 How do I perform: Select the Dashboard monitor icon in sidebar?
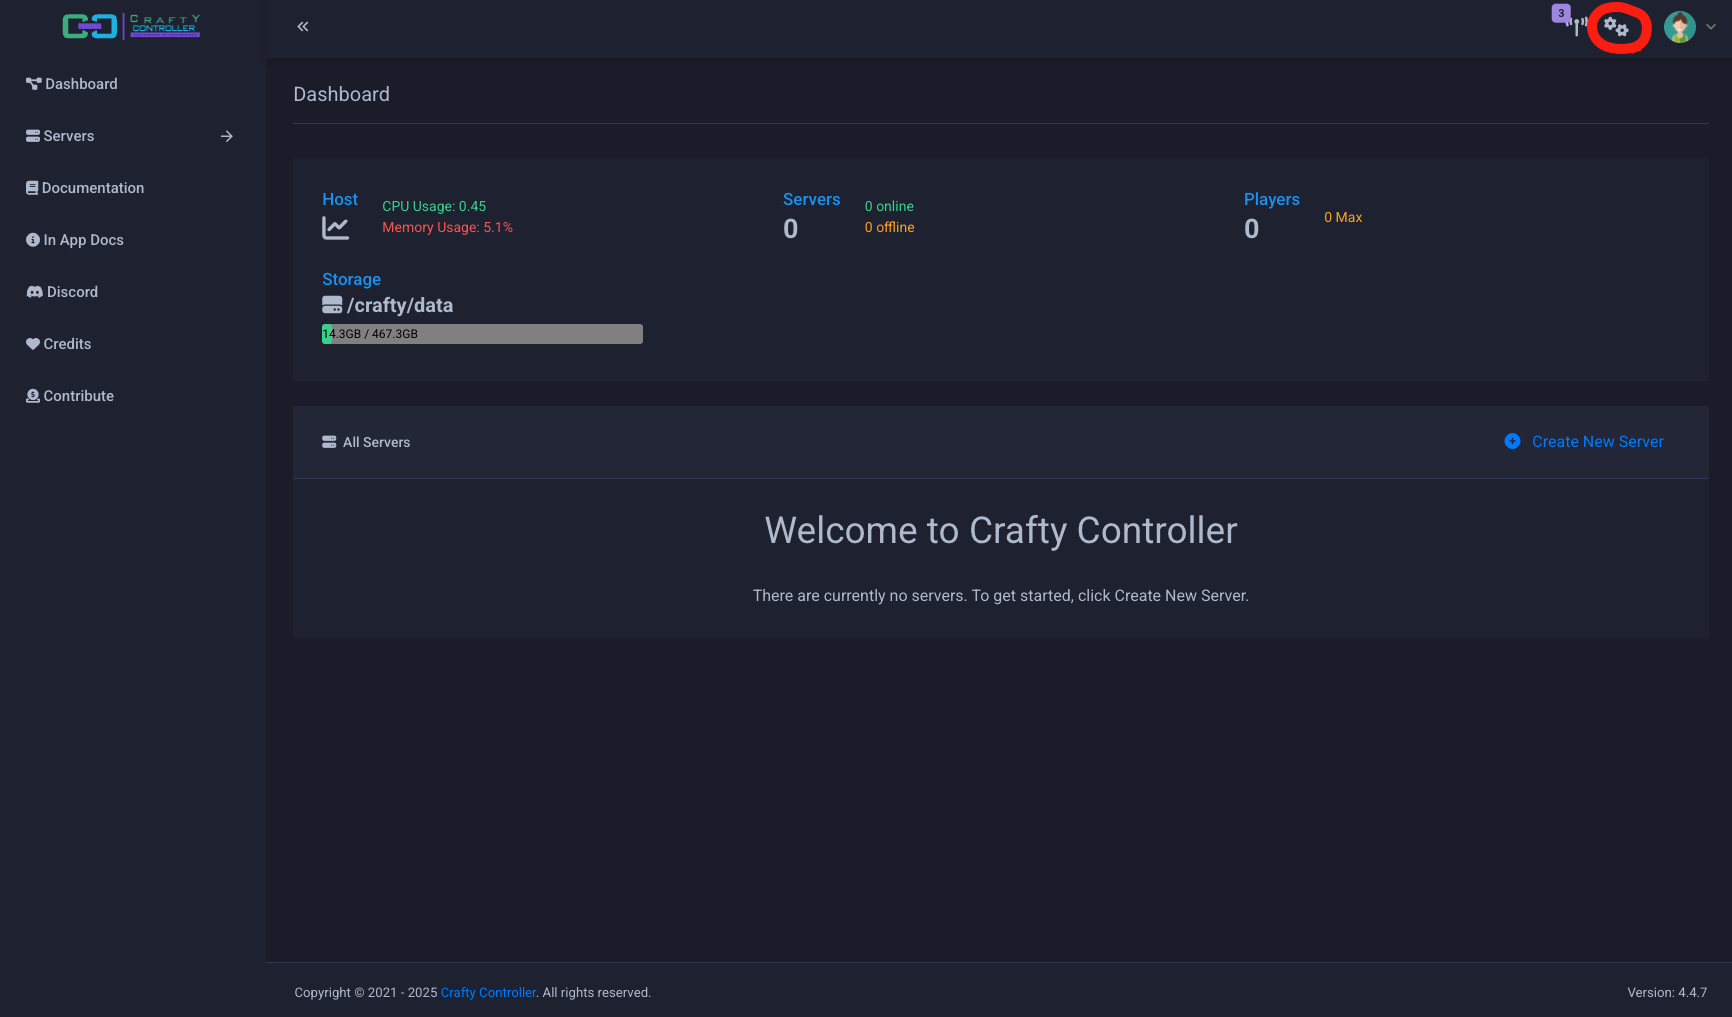[x=35, y=83]
